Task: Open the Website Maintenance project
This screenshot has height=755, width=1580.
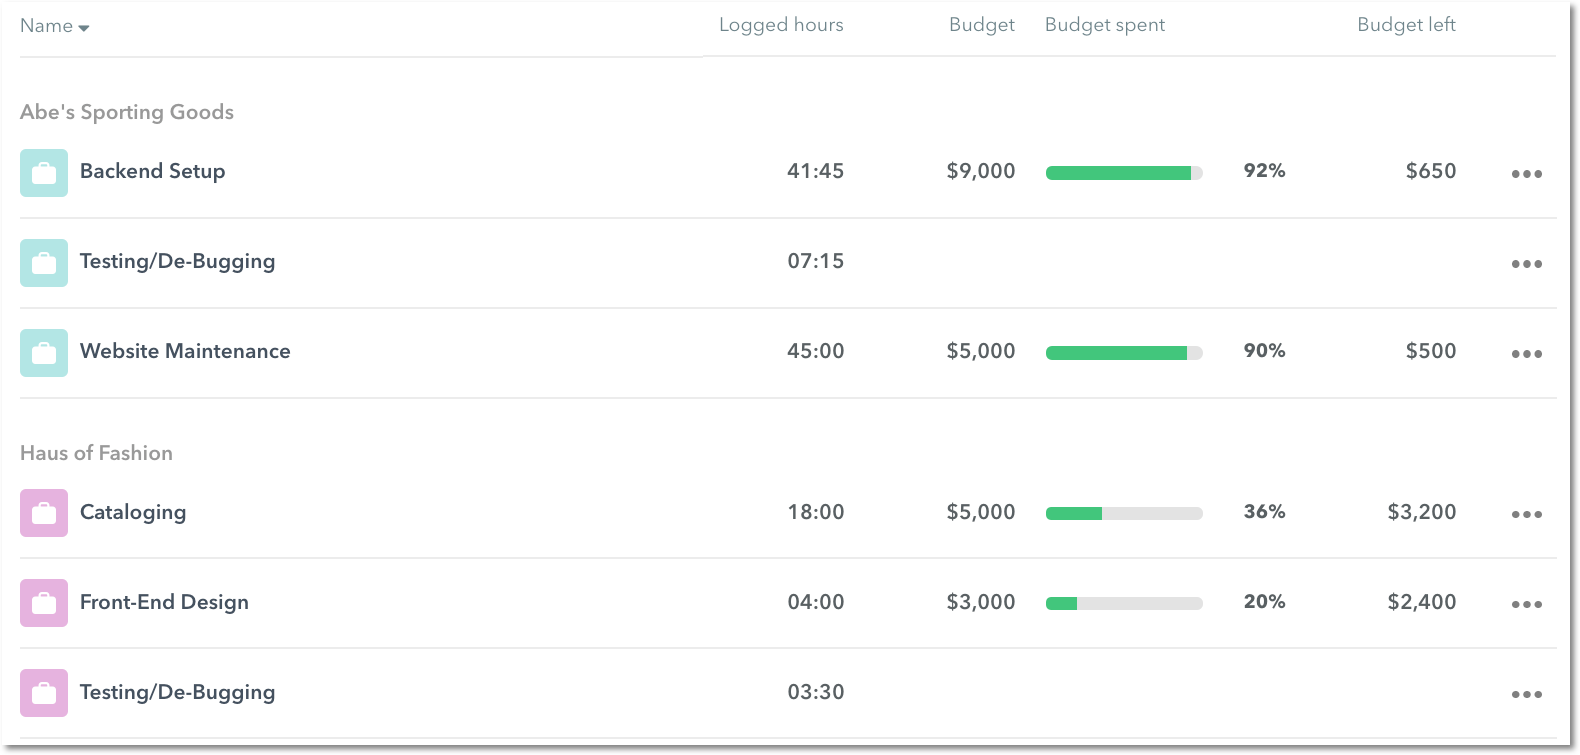Action: coord(185,351)
